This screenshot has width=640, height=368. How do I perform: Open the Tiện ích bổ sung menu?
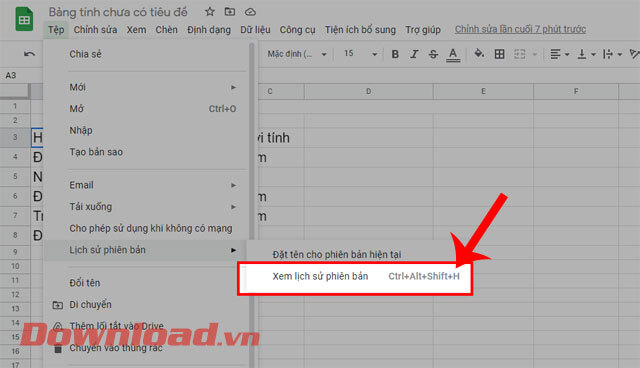coord(360,30)
